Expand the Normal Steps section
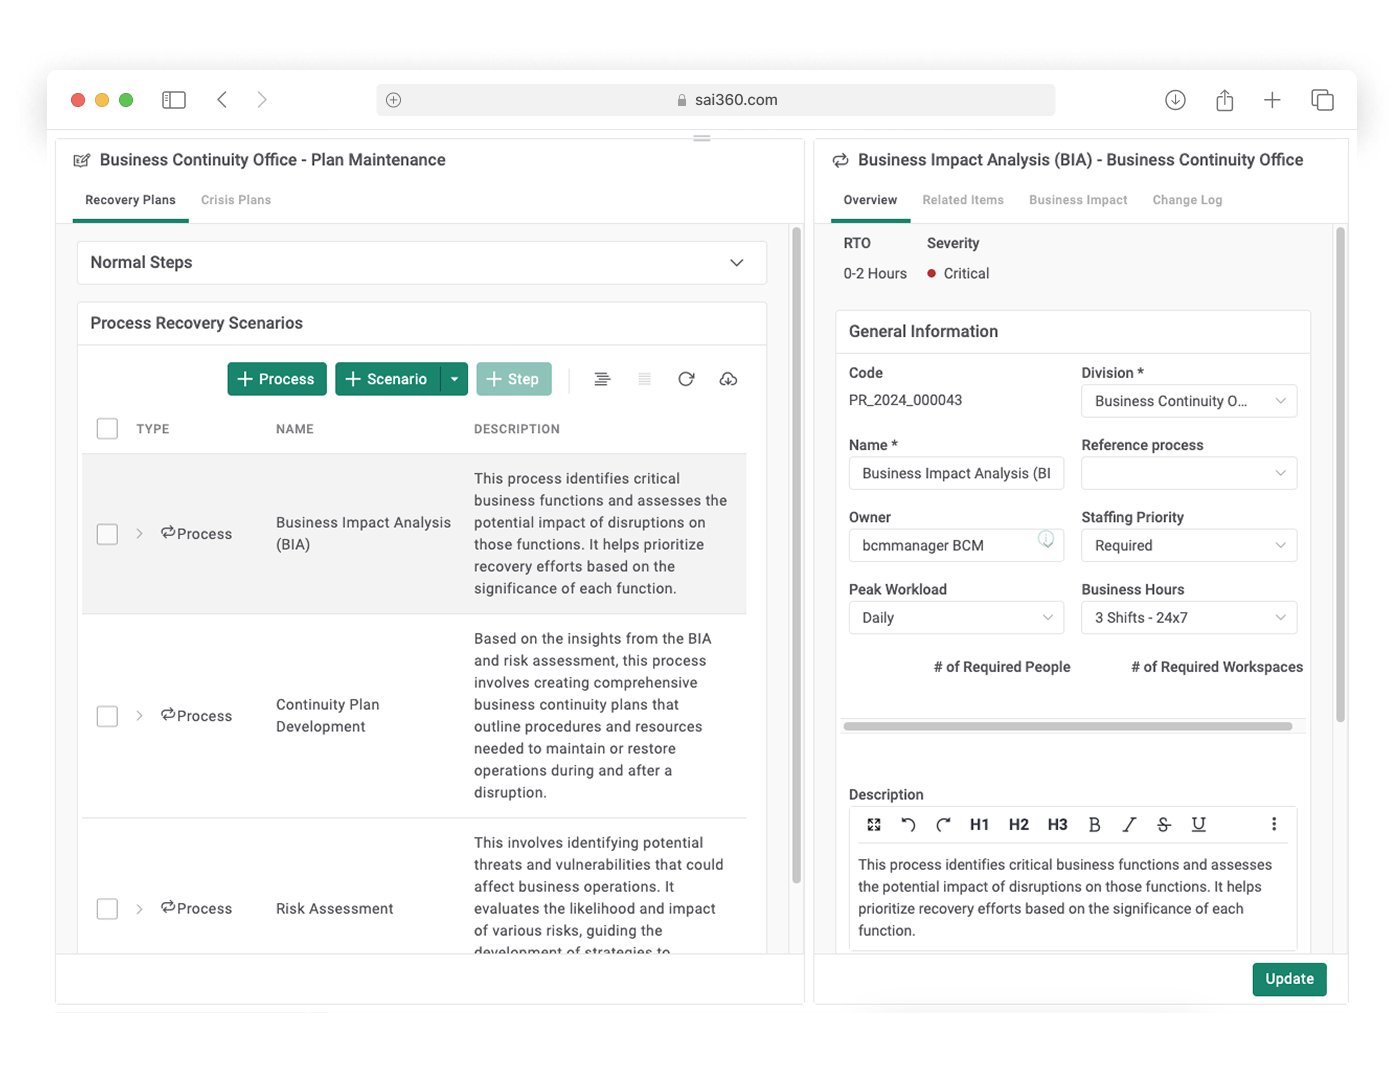Screen dimensions: 1400x1080 point(737,263)
